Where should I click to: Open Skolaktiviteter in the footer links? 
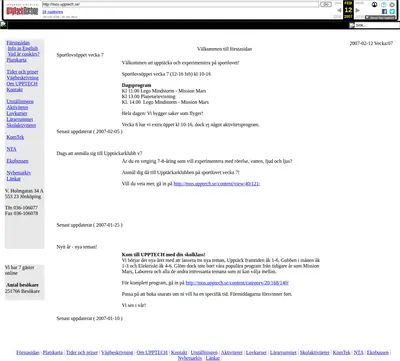[315, 352]
